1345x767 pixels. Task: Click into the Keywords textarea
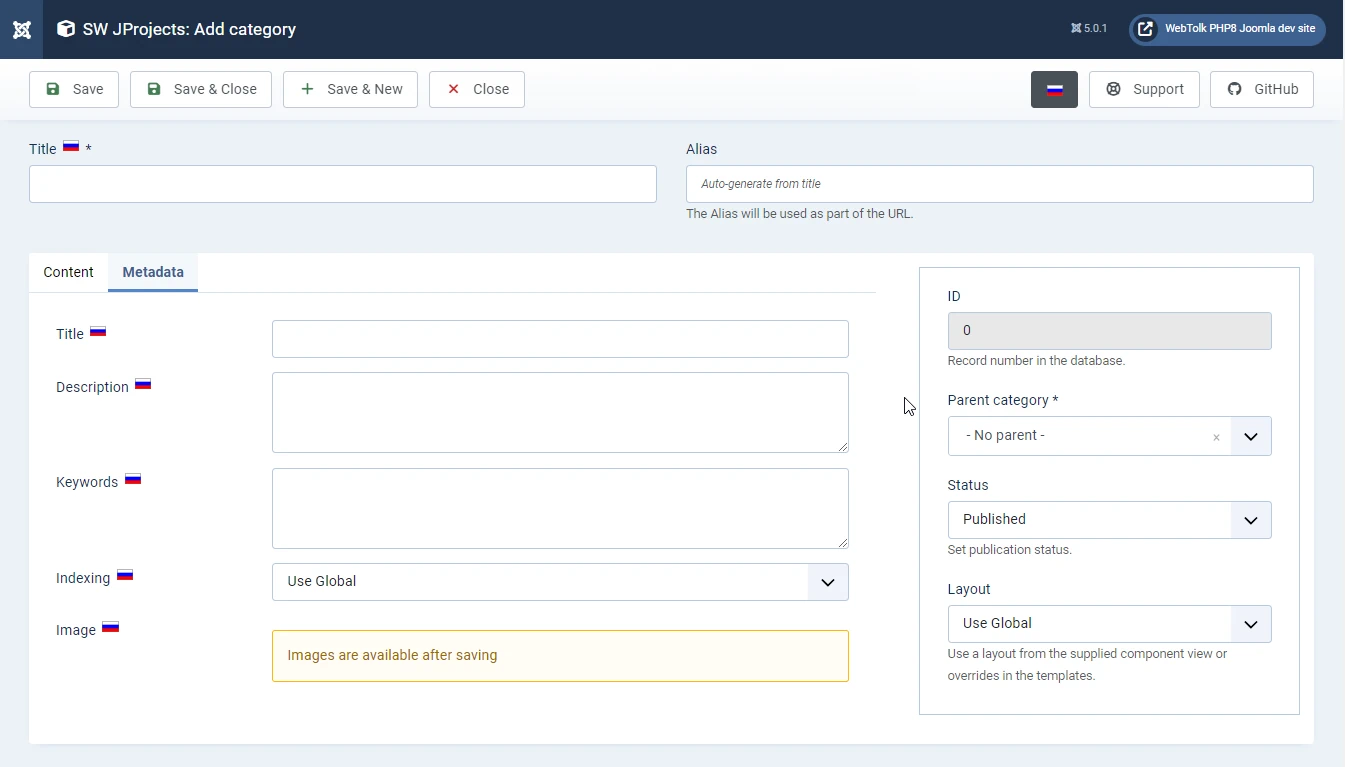[560, 508]
